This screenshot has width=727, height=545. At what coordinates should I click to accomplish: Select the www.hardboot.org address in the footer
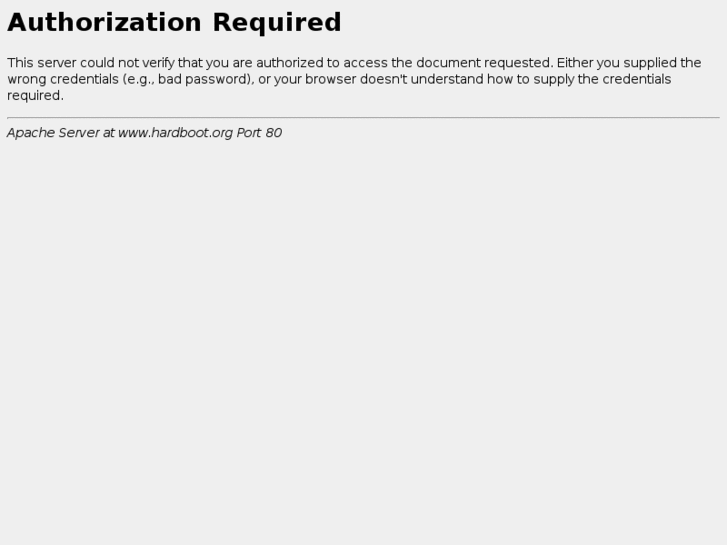(x=175, y=133)
